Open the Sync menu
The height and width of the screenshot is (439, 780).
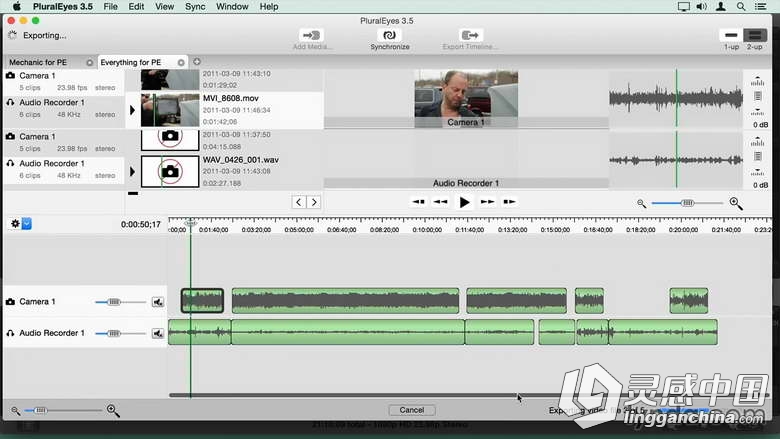(195, 6)
